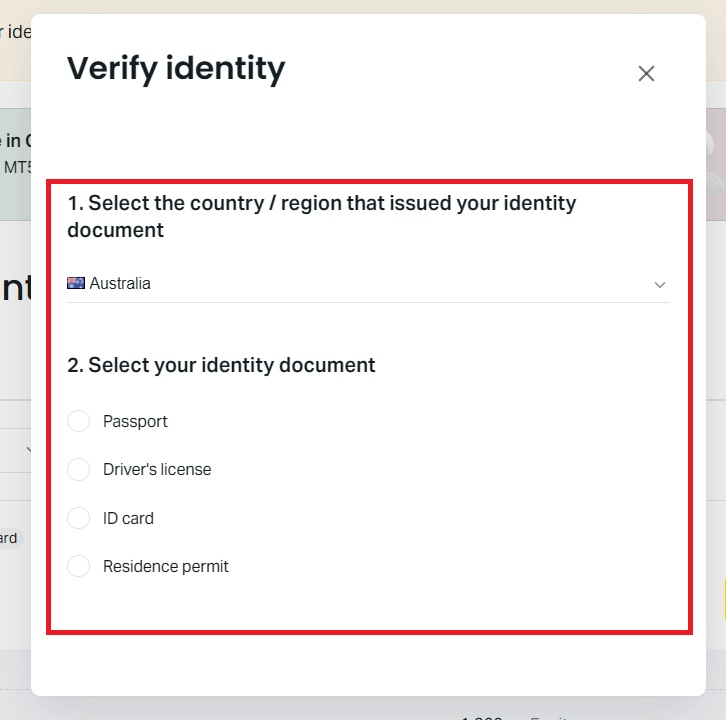Click the country / region issuing heading
Image resolution: width=726 pixels, height=720 pixels.
point(321,216)
